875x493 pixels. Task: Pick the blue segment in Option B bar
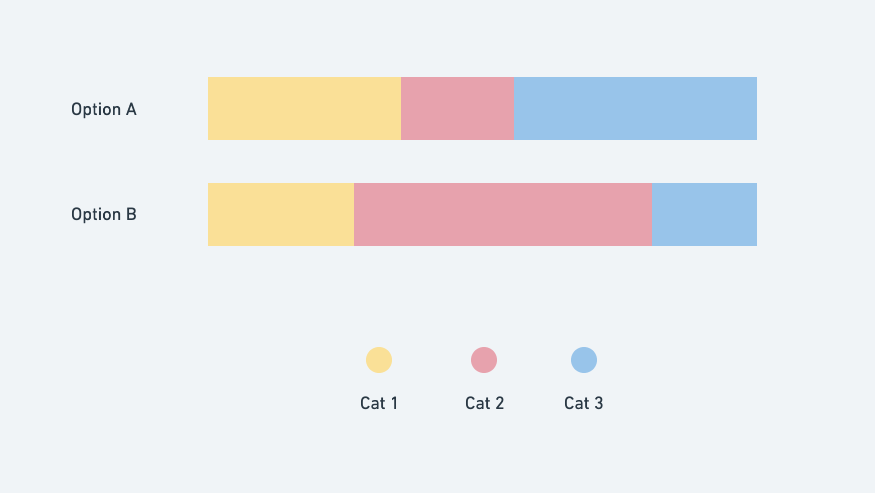coord(704,214)
